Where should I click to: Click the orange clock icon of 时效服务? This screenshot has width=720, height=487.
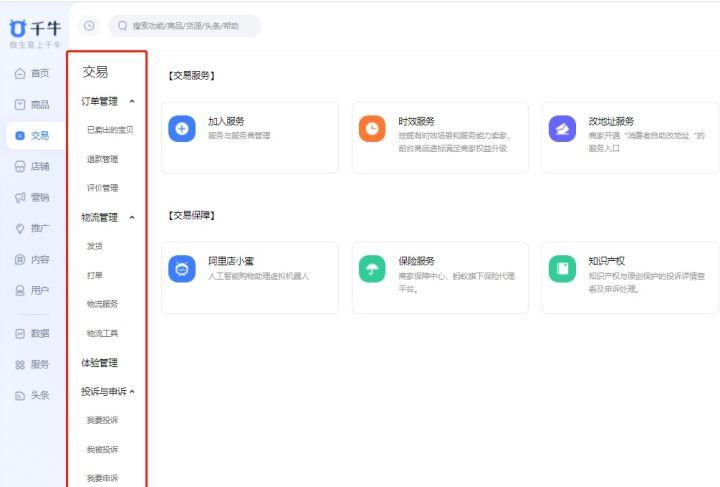point(372,129)
